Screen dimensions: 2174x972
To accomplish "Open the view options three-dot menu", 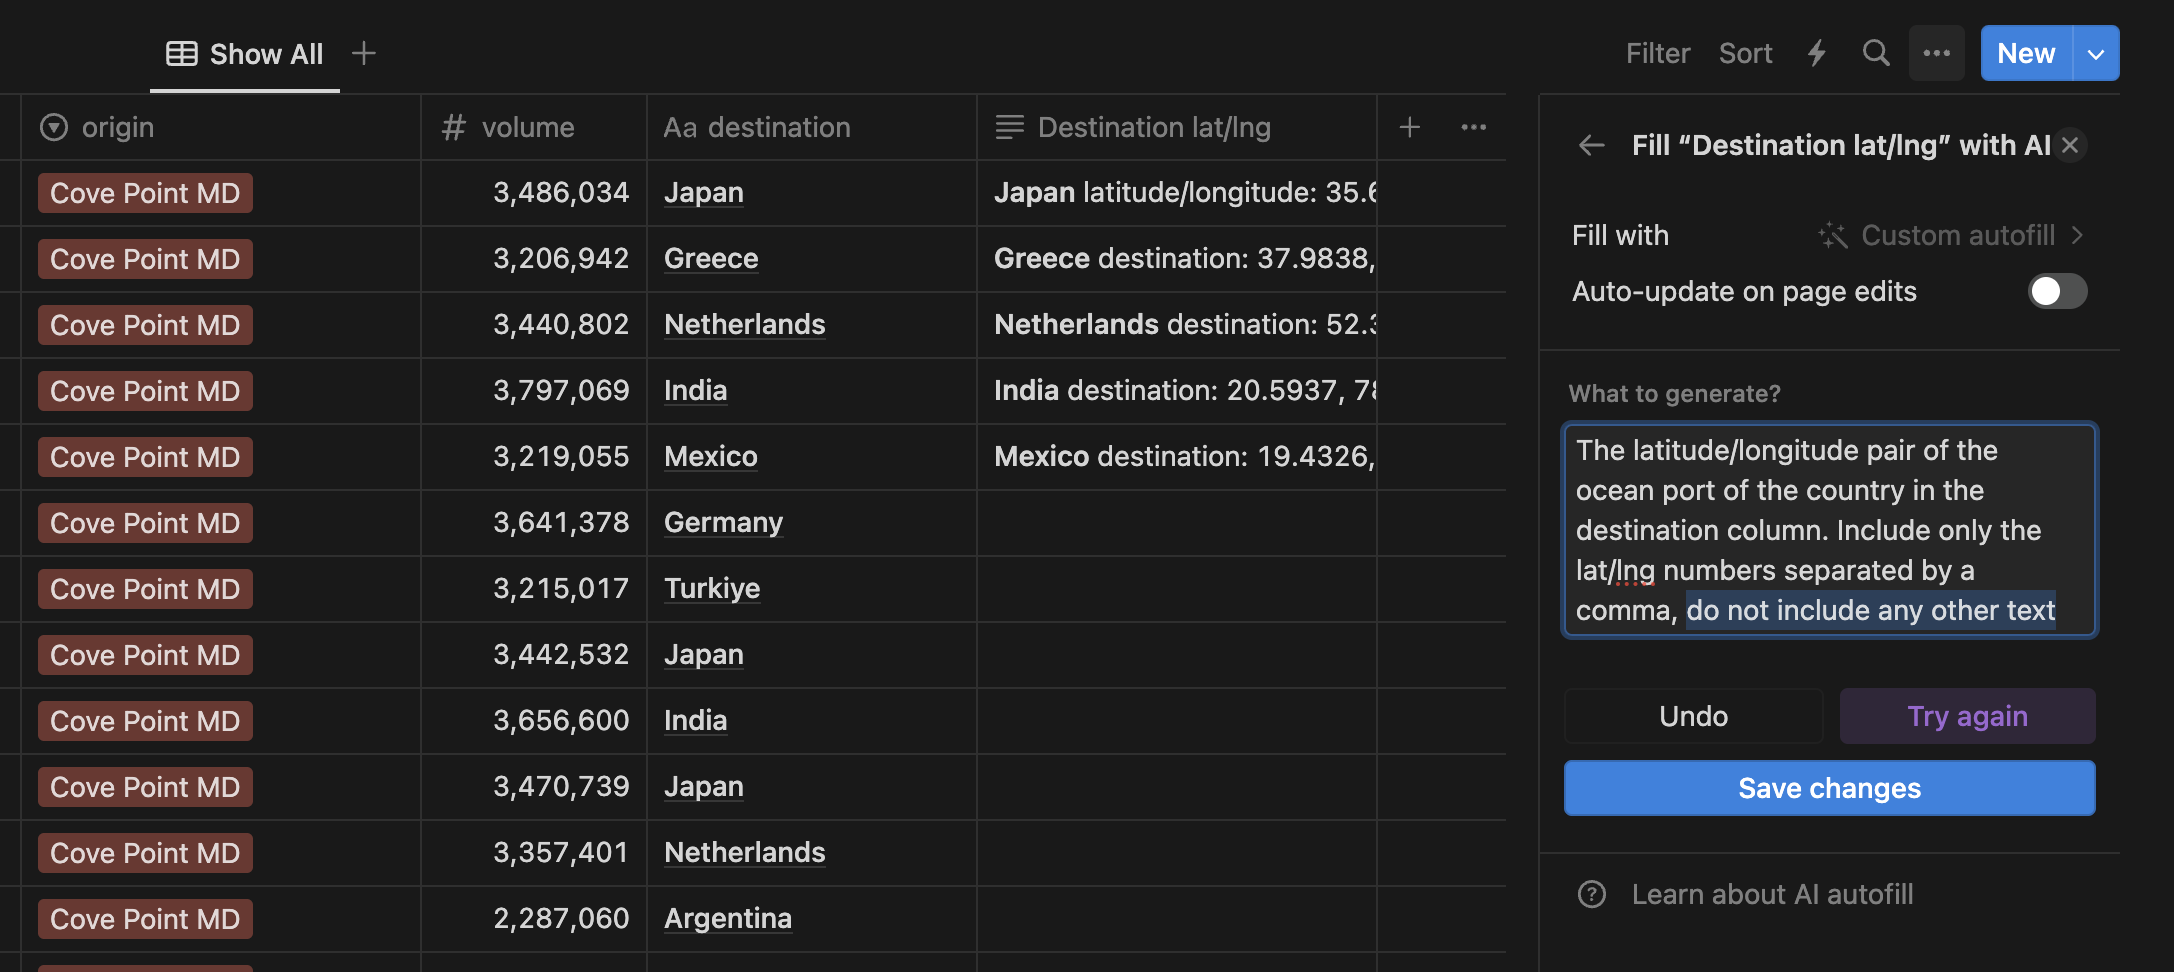I will click(x=1937, y=53).
